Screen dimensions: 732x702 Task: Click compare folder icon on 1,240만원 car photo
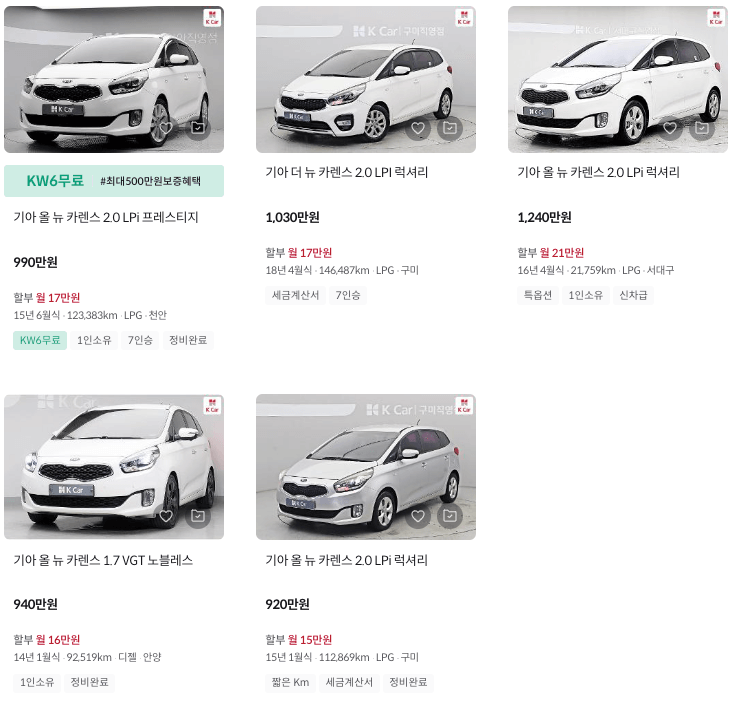point(702,127)
